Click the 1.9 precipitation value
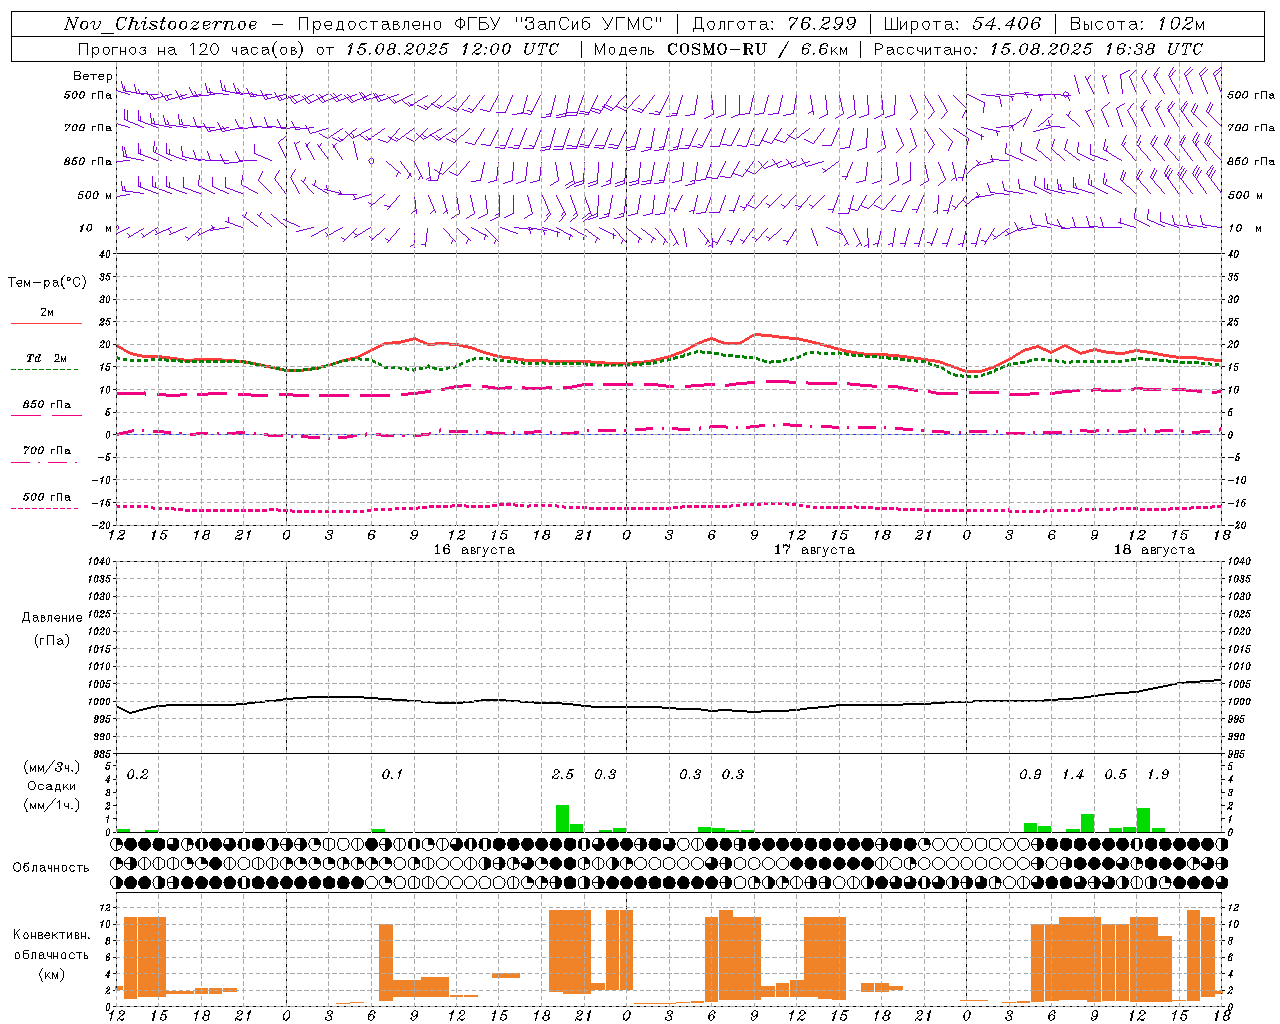This screenshot has height=1024, width=1280. pos(1158,775)
